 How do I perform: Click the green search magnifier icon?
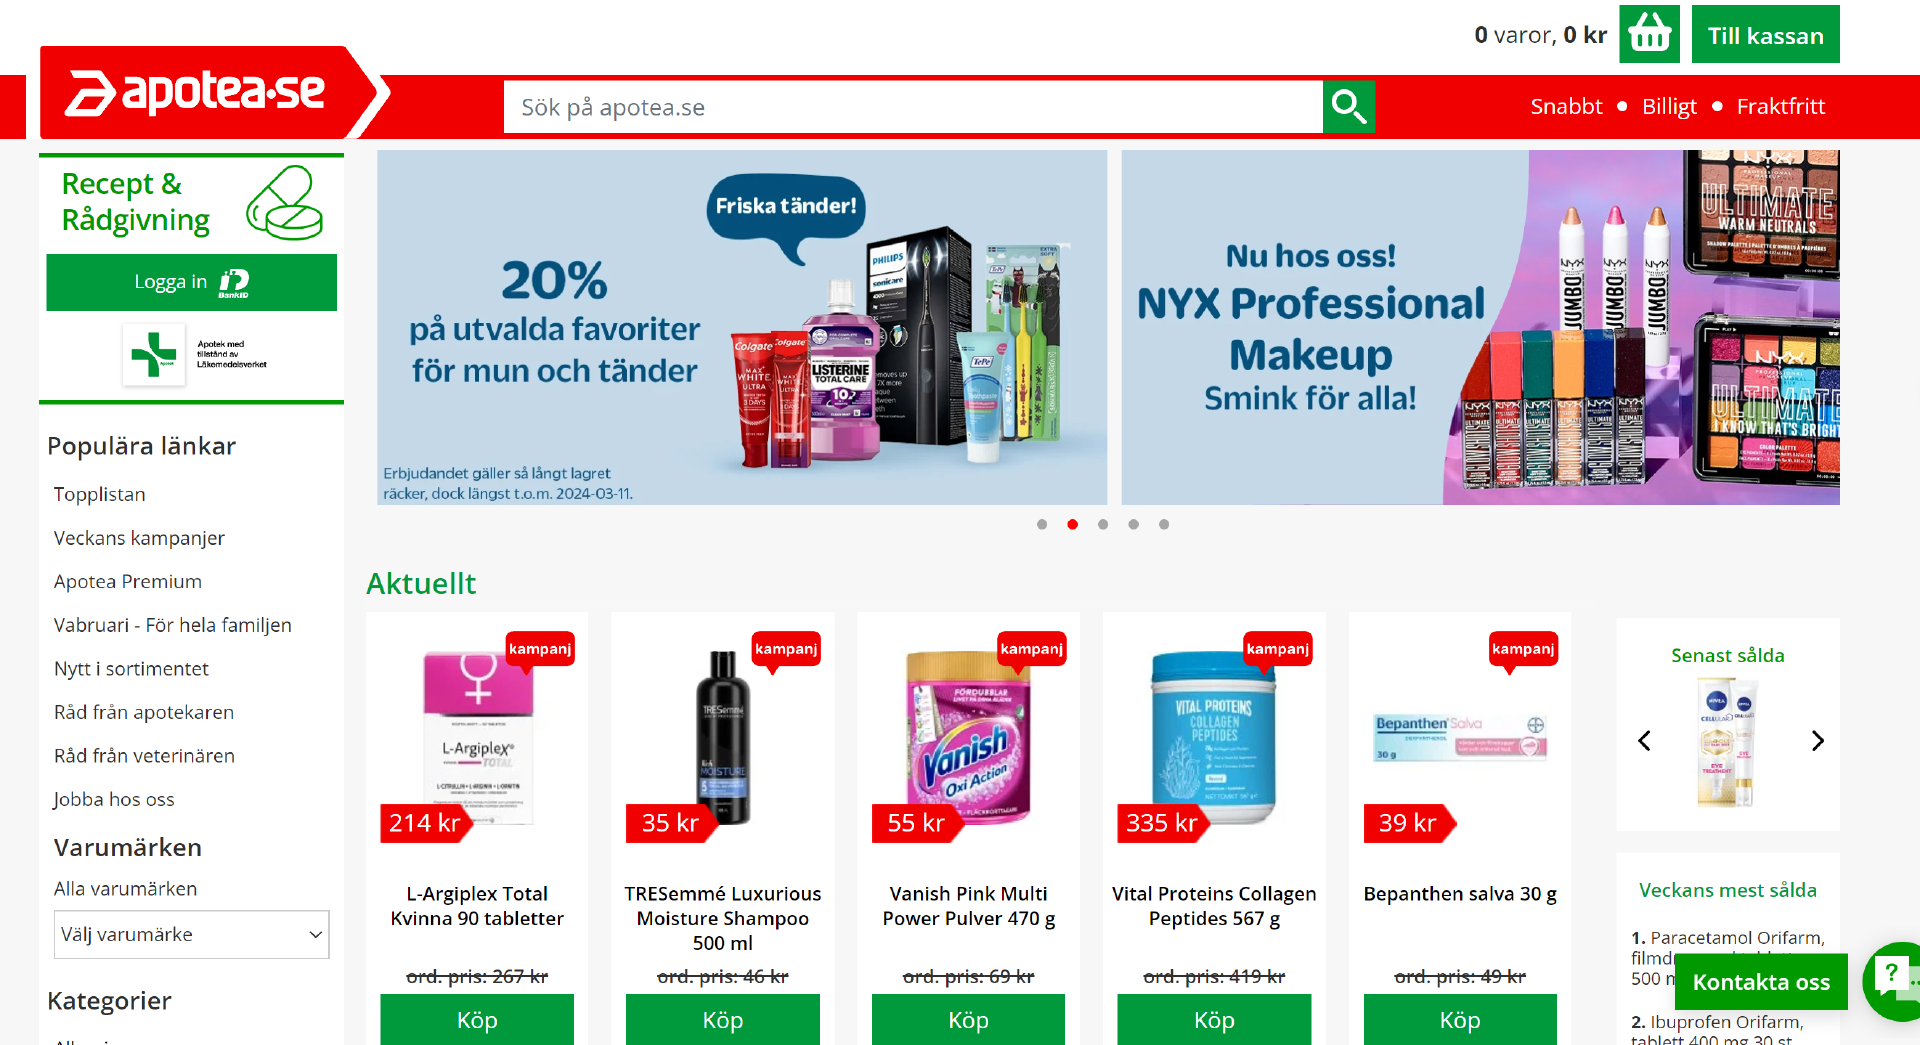click(1348, 107)
